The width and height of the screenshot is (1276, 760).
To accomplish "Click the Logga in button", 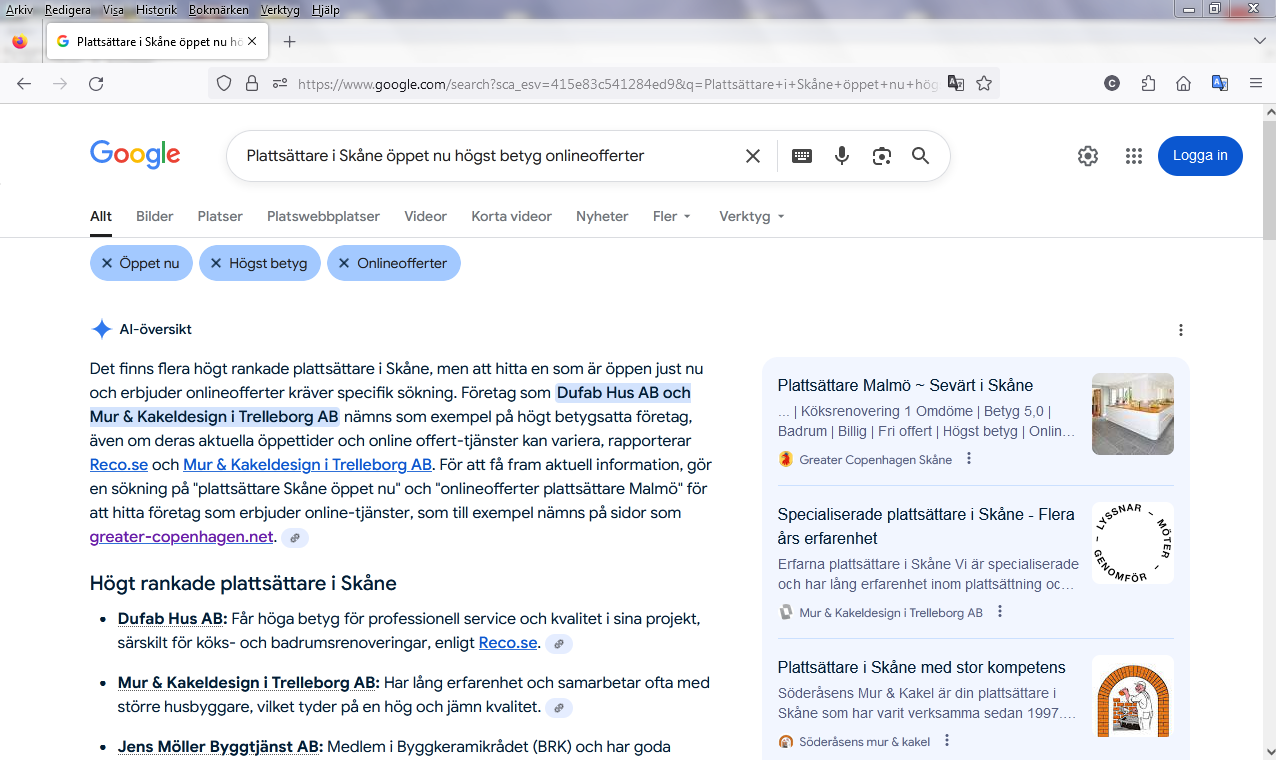I will tap(1200, 156).
